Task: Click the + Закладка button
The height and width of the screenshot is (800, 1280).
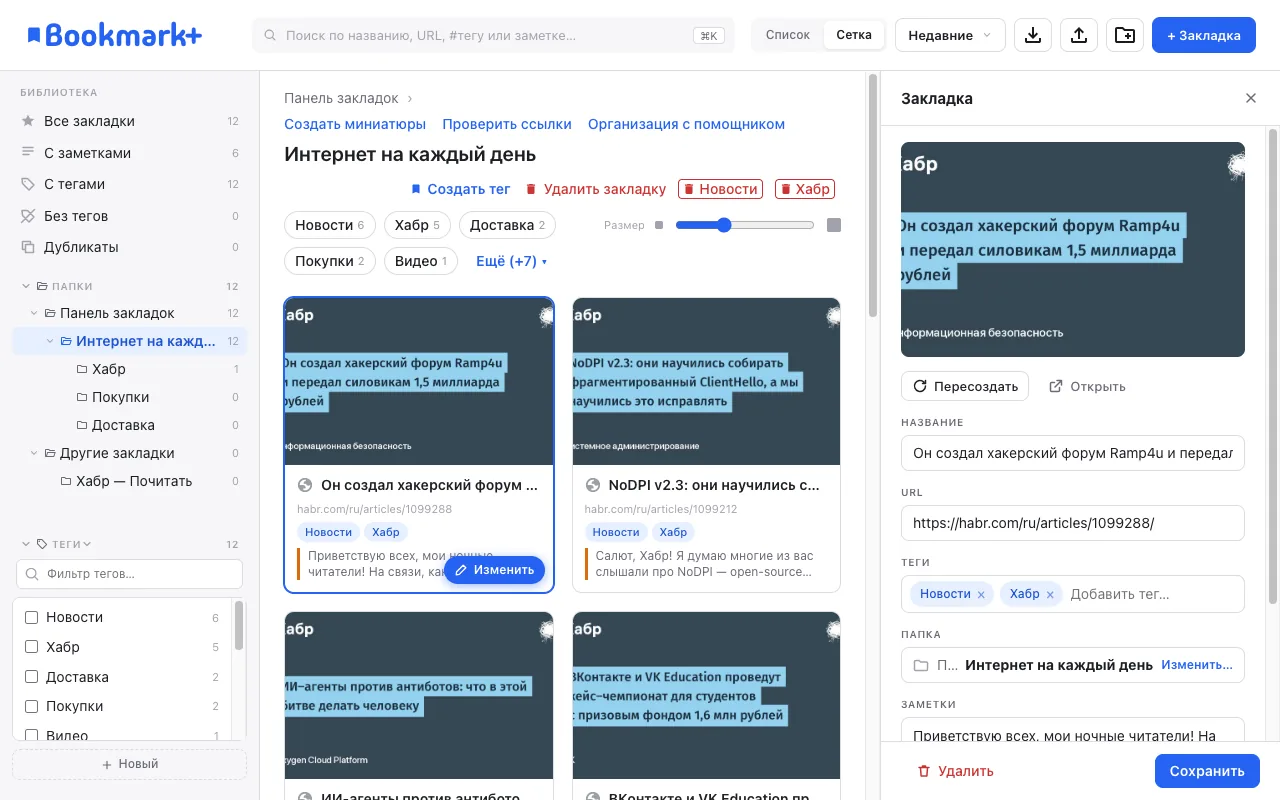Action: (x=1203, y=35)
